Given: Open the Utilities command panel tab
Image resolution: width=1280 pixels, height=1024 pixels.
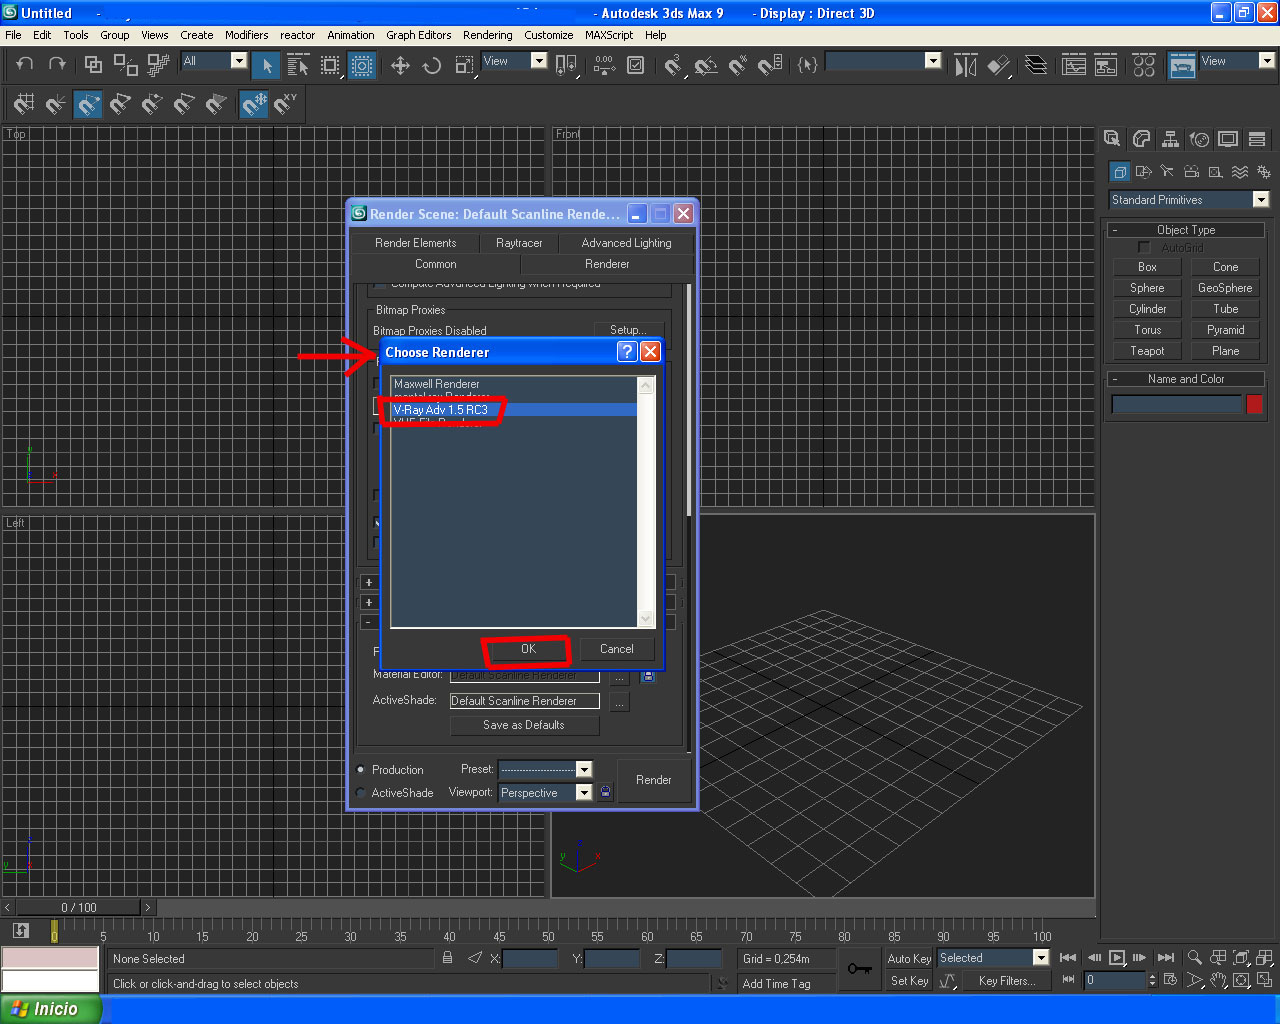Looking at the screenshot, I should 1257,139.
